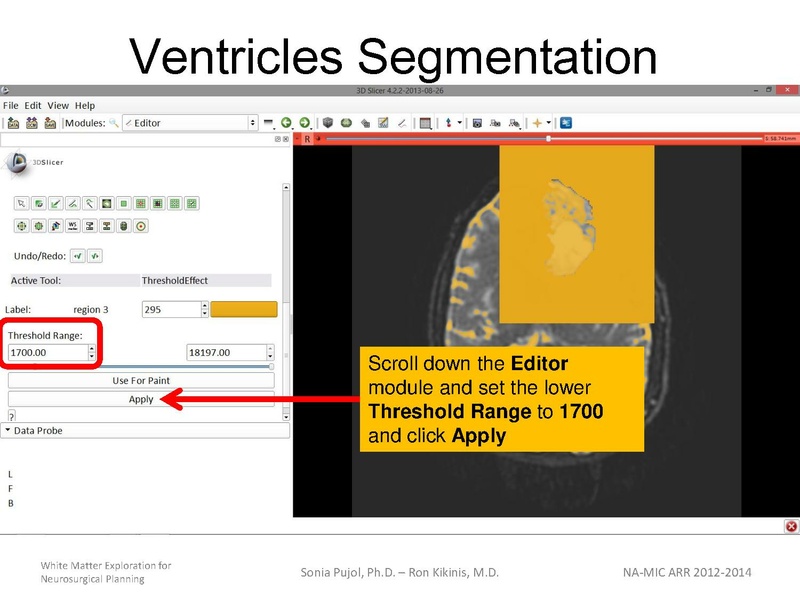Select the Dilate effect tool
This screenshot has width=800, height=600.
pos(40,227)
